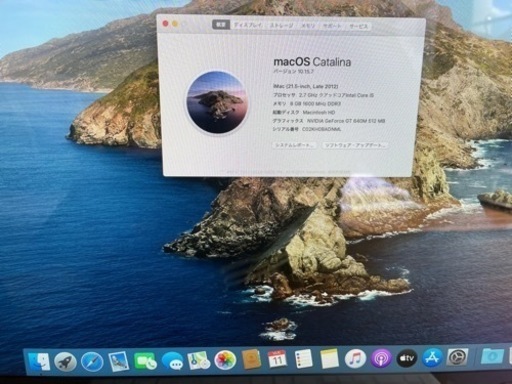Viewport: 512px width, 384px height.
Task: Open Messages speech bubble icon
Action: 172,361
